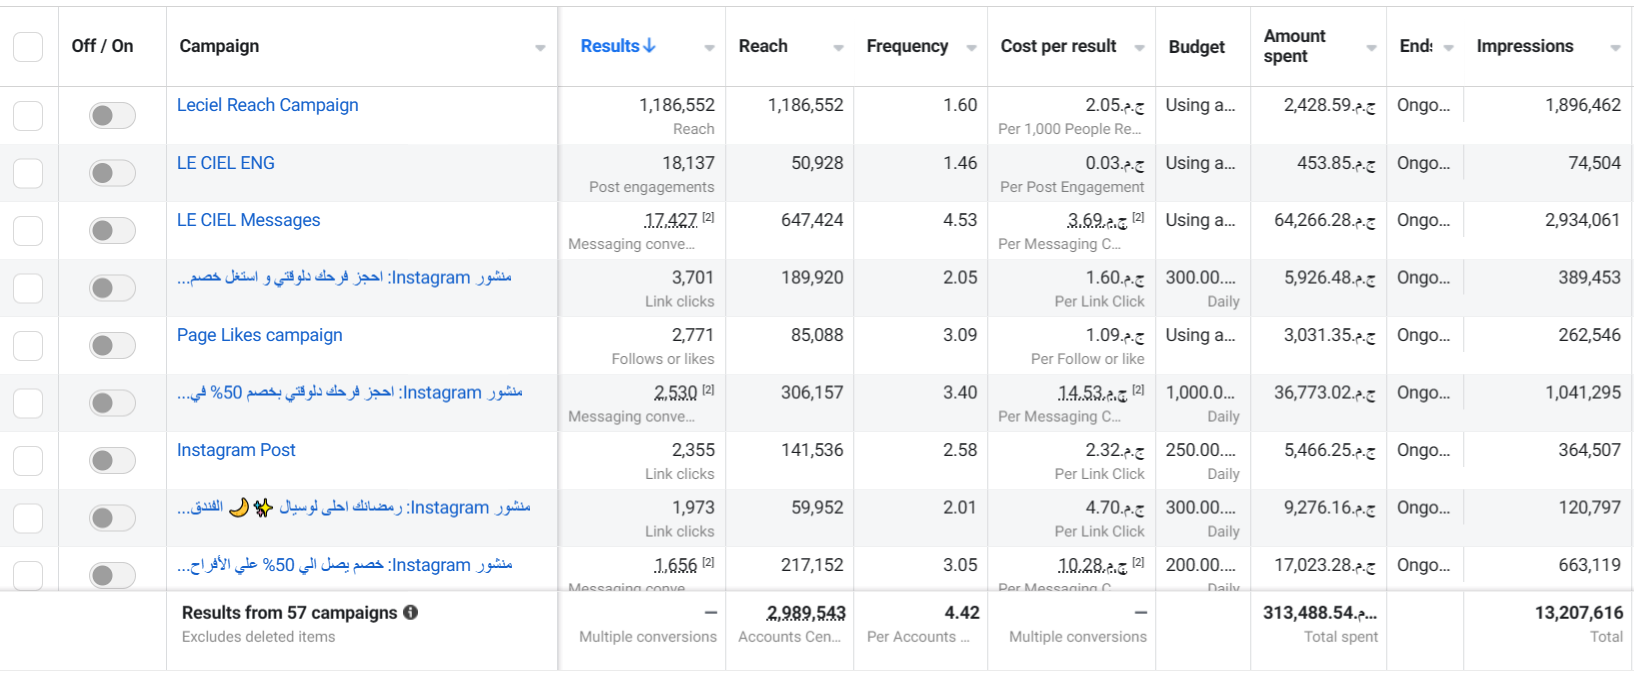
Task: Open the LE CIEL ENG campaign link
Action: tap(225, 163)
